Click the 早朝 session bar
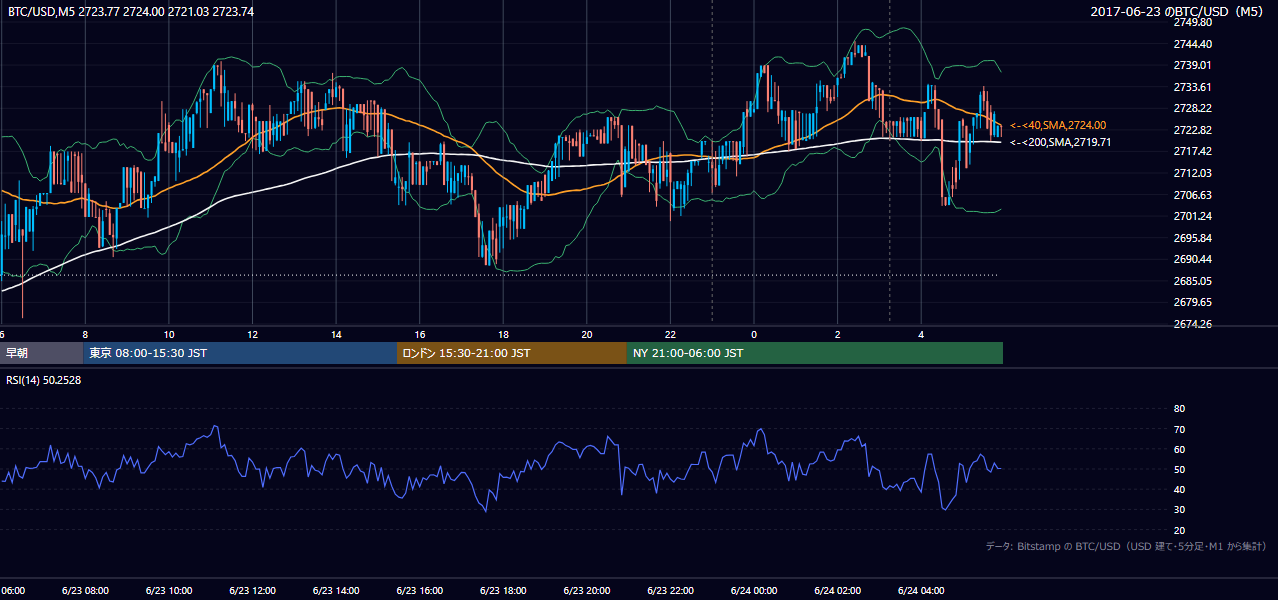 pyautogui.click(x=41, y=353)
